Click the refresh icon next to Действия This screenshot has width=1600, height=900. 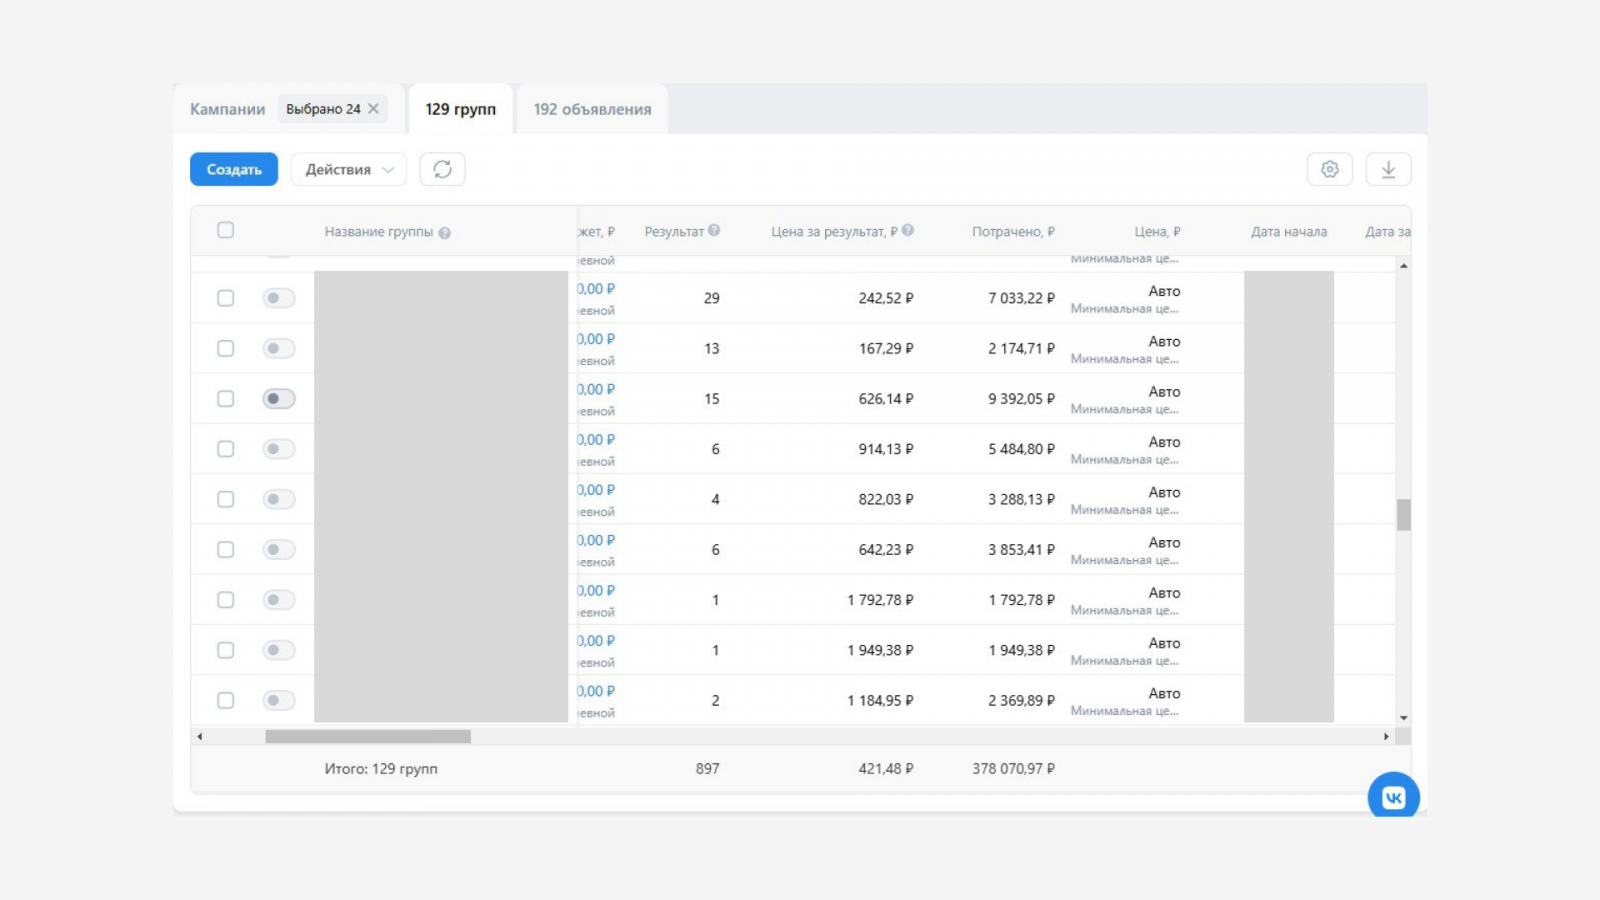pos(442,170)
